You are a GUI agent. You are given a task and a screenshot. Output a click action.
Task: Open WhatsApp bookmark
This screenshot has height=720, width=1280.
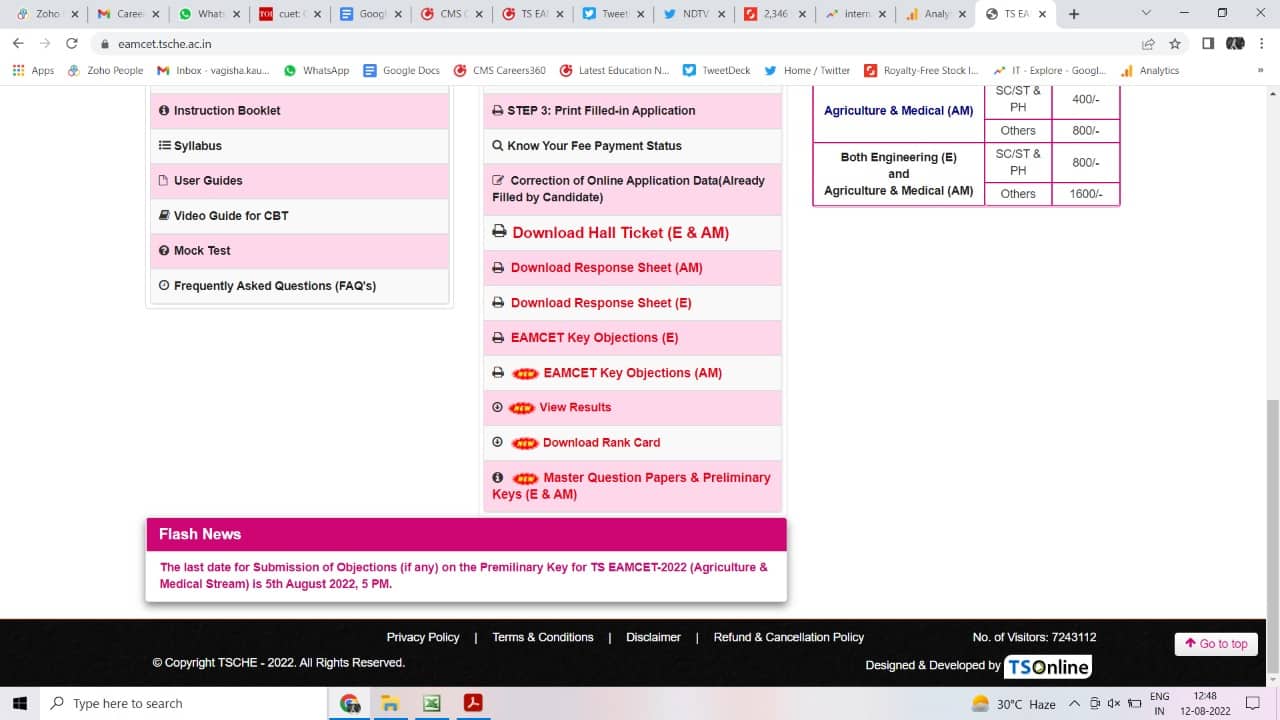316,71
